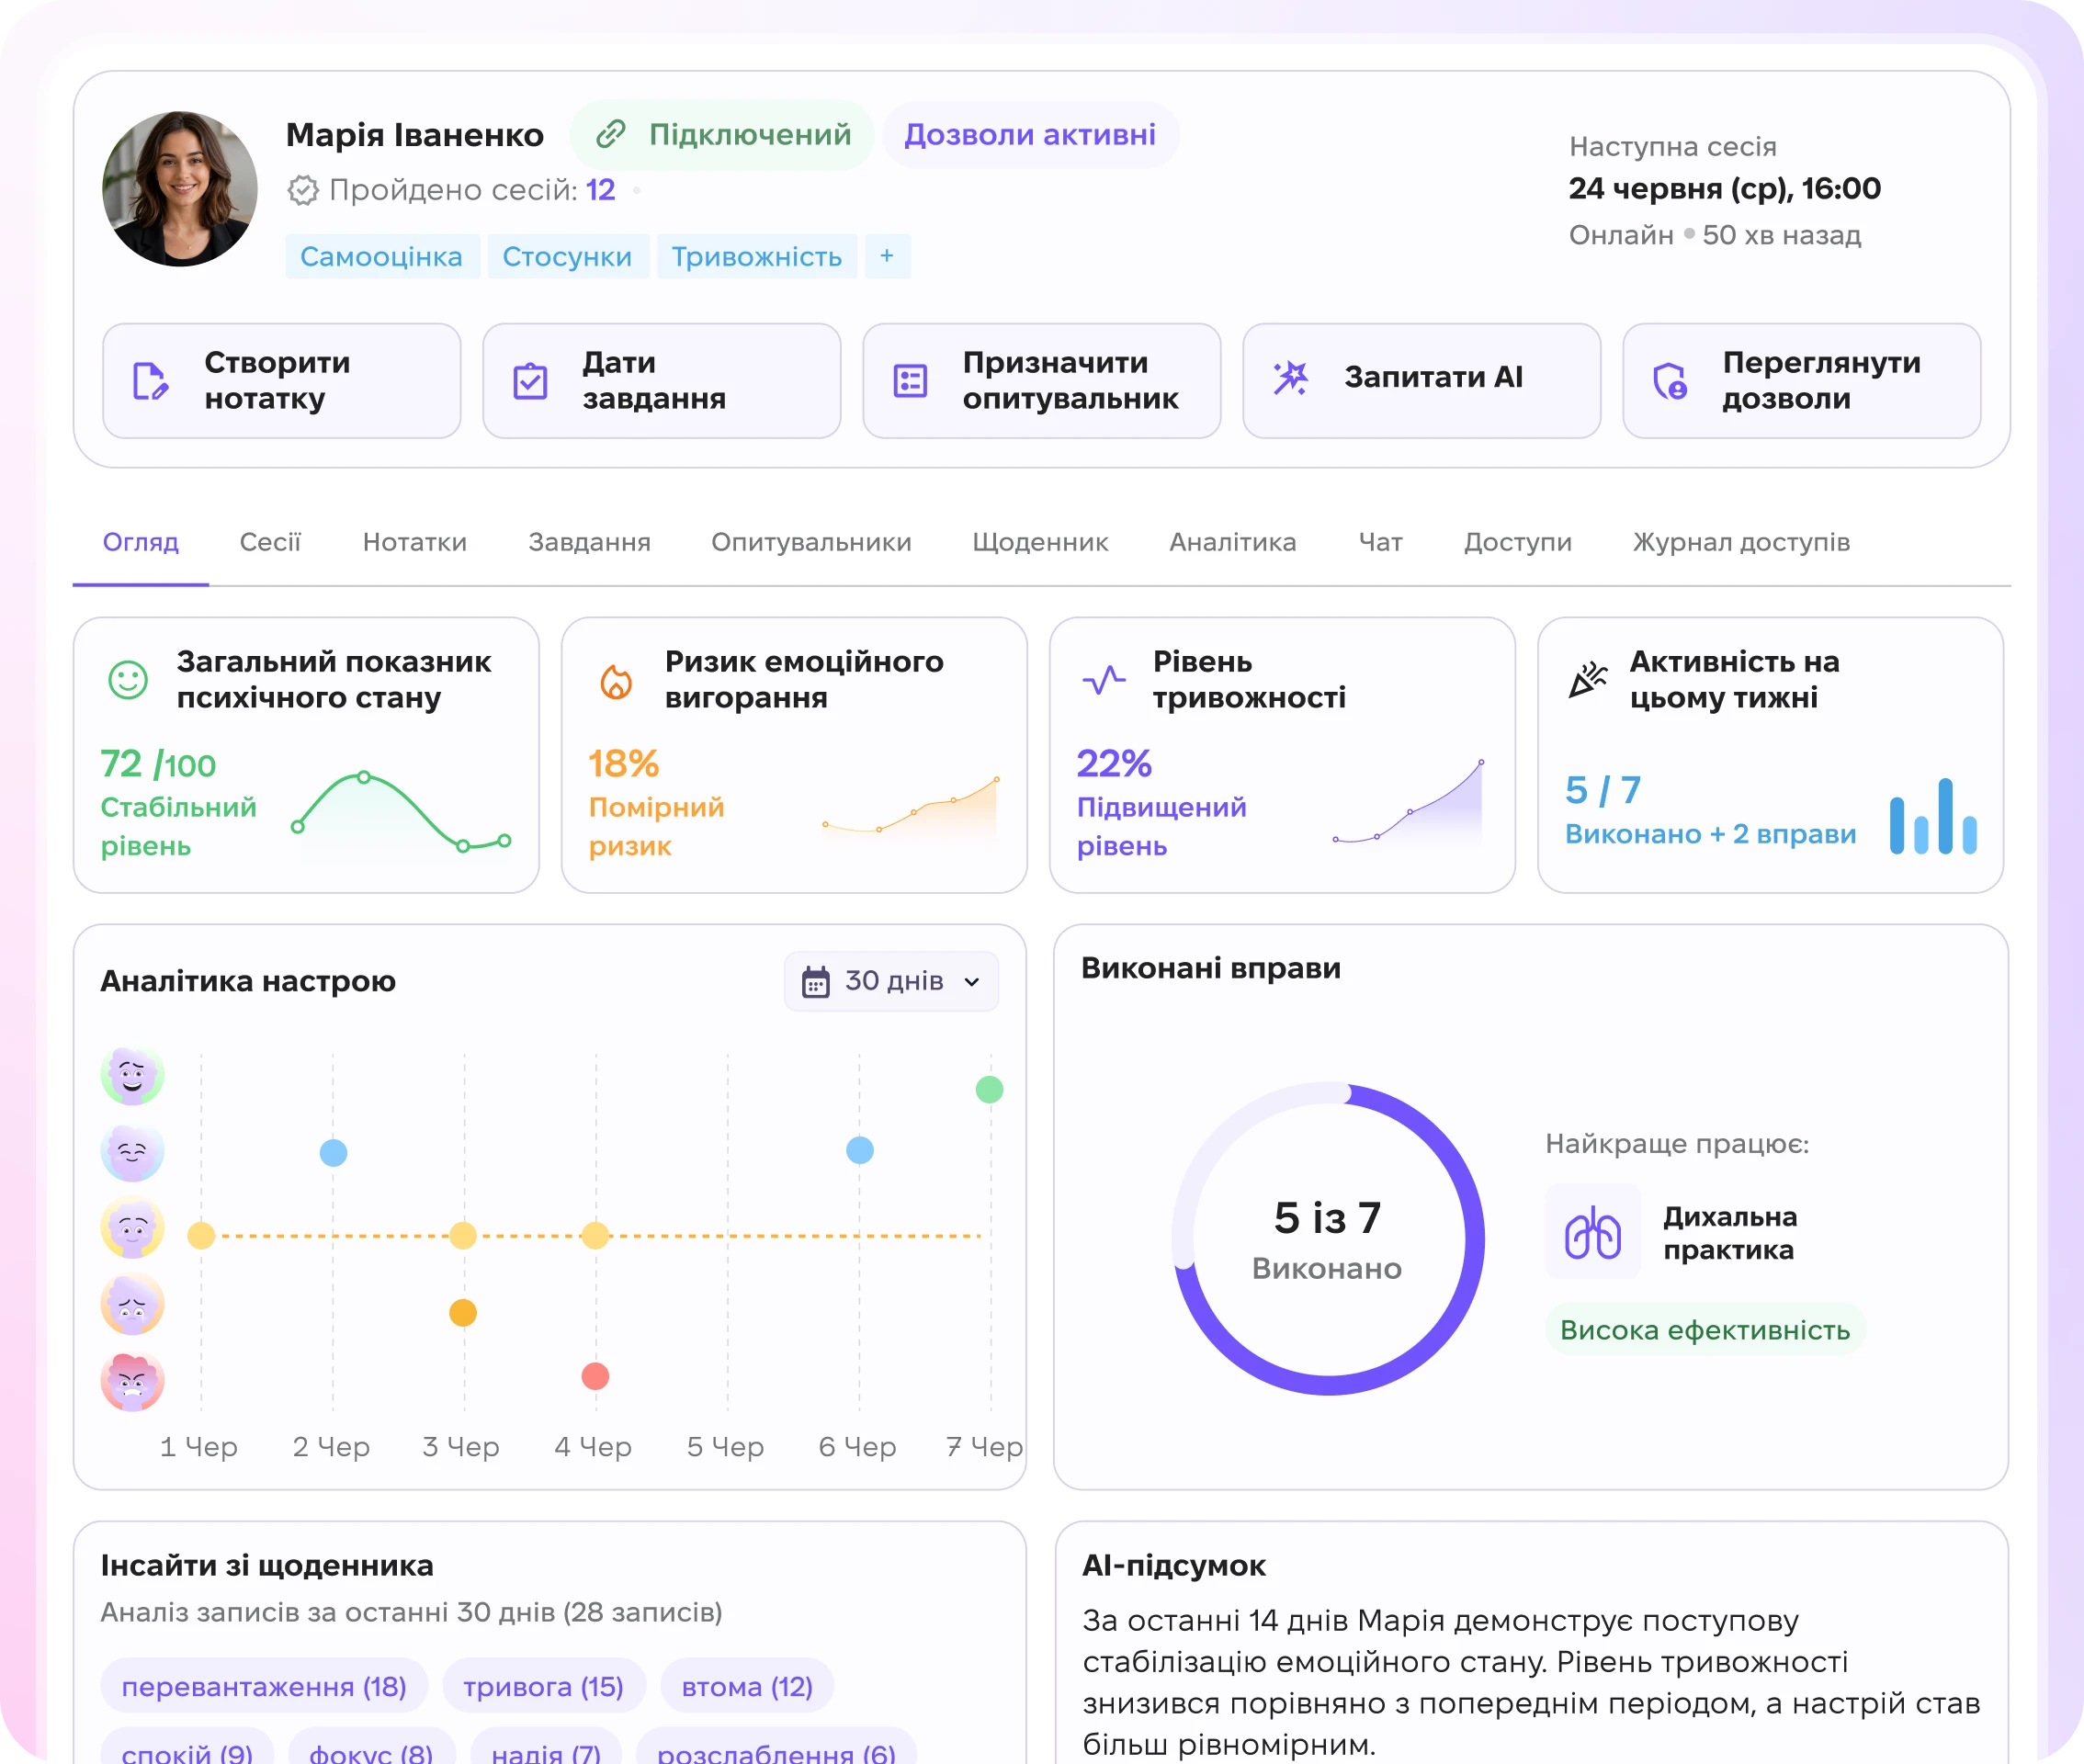Image resolution: width=2084 pixels, height=1764 pixels.
Task: Click the questionnaire list icon
Action: [x=910, y=381]
